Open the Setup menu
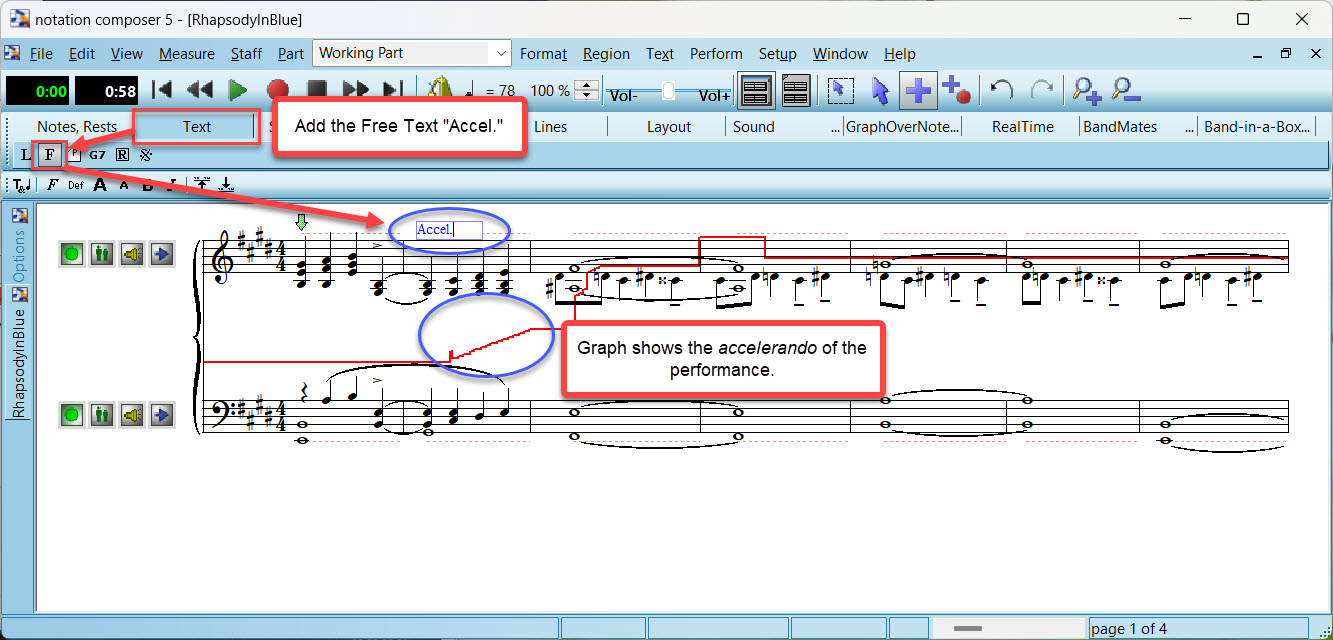 pos(777,54)
